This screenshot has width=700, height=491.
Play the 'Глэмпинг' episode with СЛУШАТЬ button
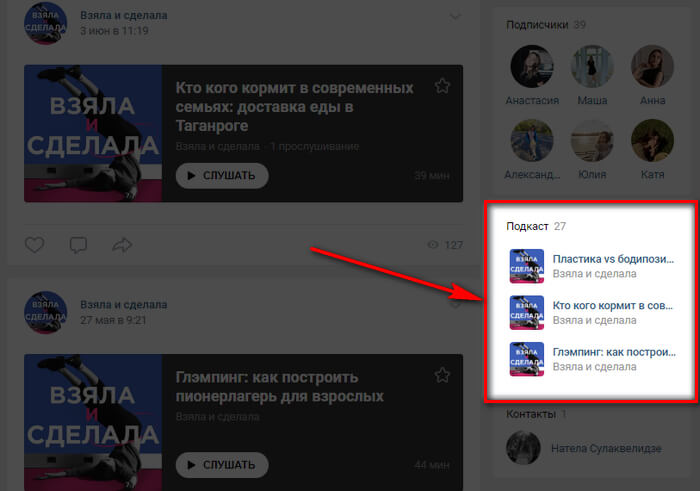(x=222, y=465)
